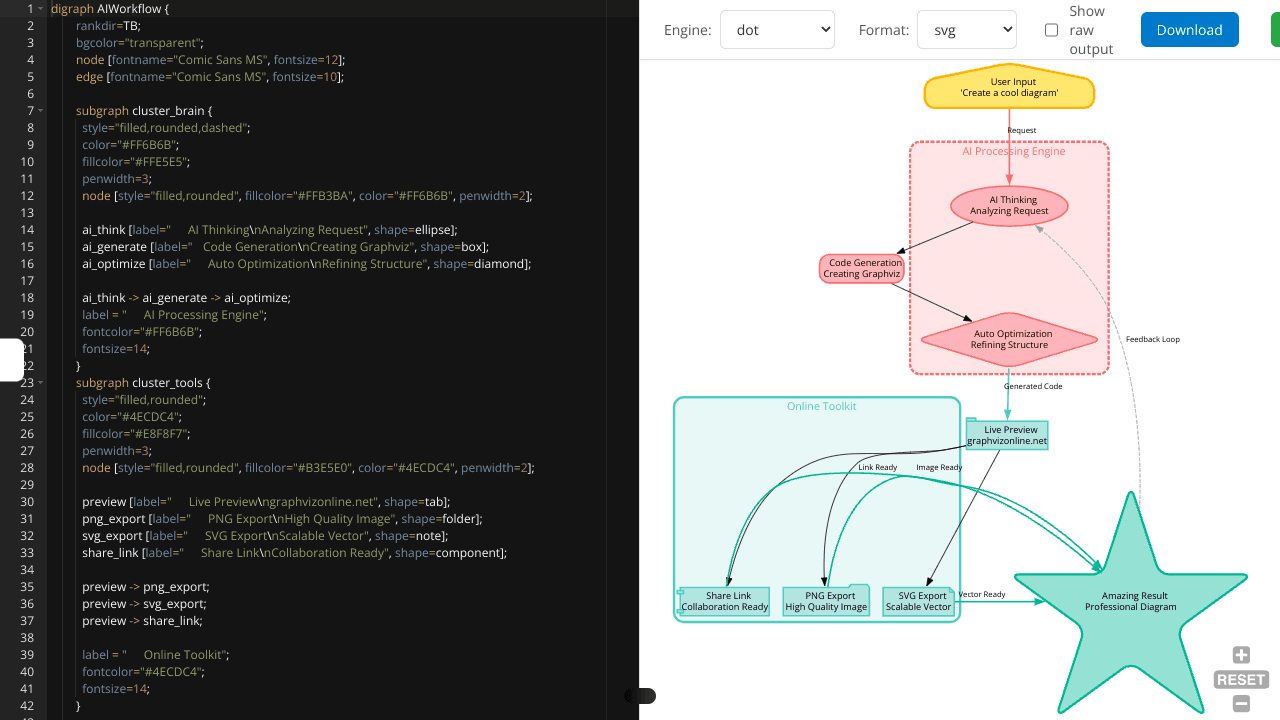The width and height of the screenshot is (1280, 720).
Task: Select the Share Link component node
Action: 724,601
